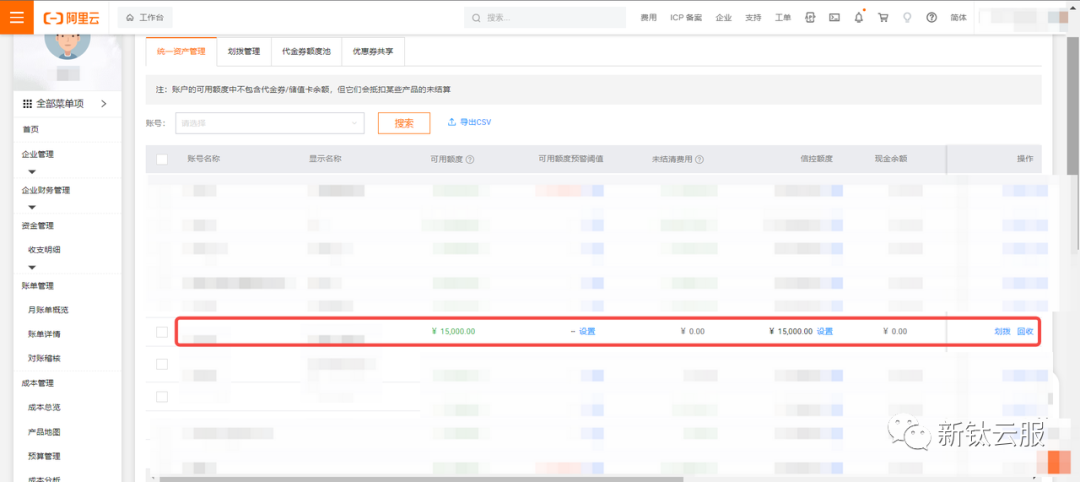Click the 导出CSV link
Viewport: 1080px width, 482px height.
click(x=469, y=122)
